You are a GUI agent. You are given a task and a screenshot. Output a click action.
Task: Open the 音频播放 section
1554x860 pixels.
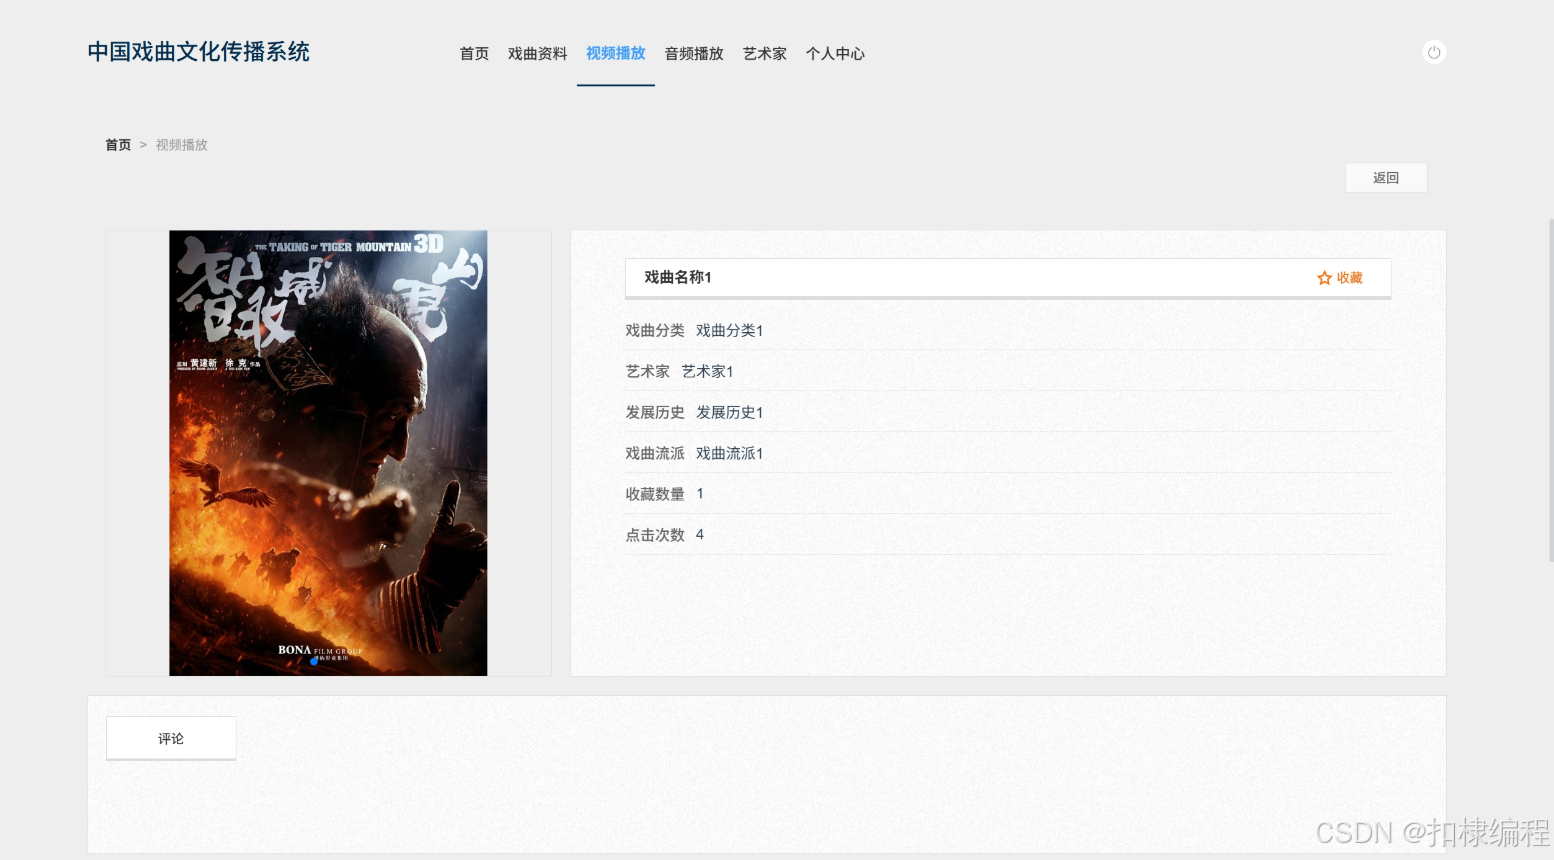[x=694, y=54]
